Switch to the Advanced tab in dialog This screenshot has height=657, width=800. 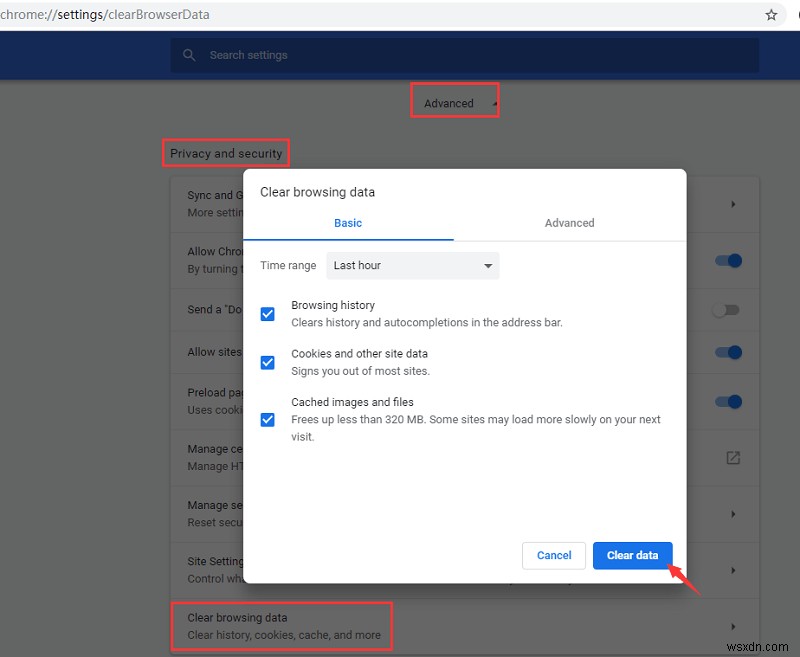point(569,223)
